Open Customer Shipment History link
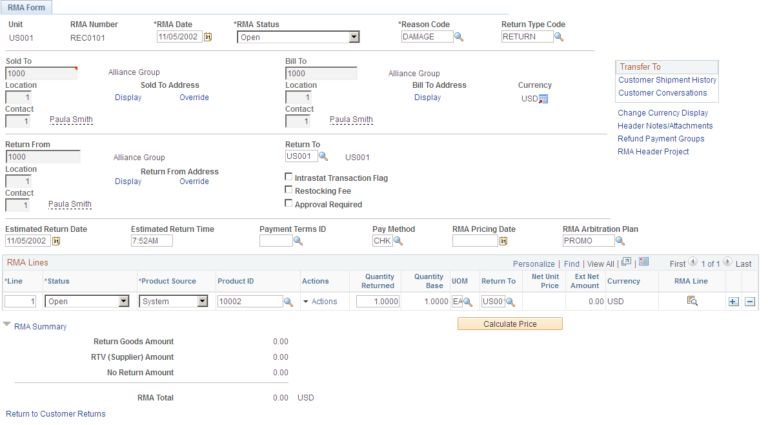 click(x=667, y=80)
